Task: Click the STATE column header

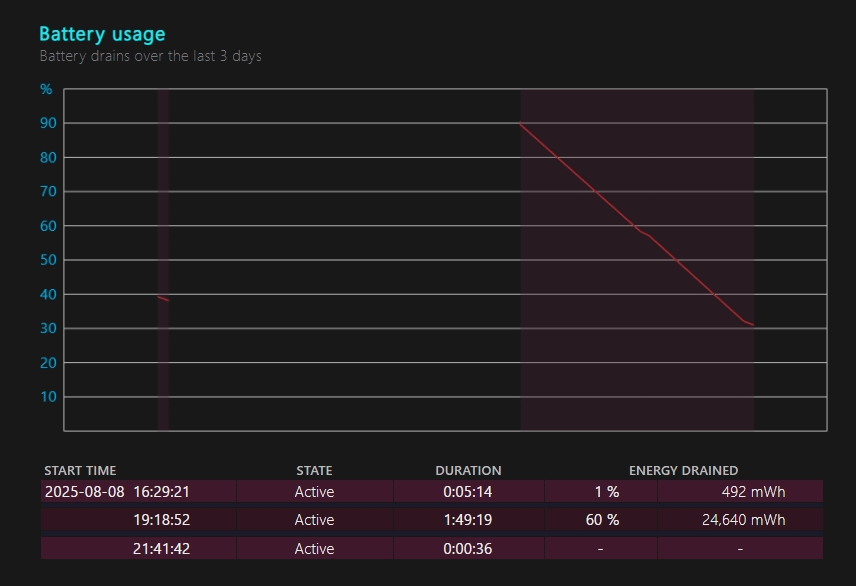Action: pos(314,470)
